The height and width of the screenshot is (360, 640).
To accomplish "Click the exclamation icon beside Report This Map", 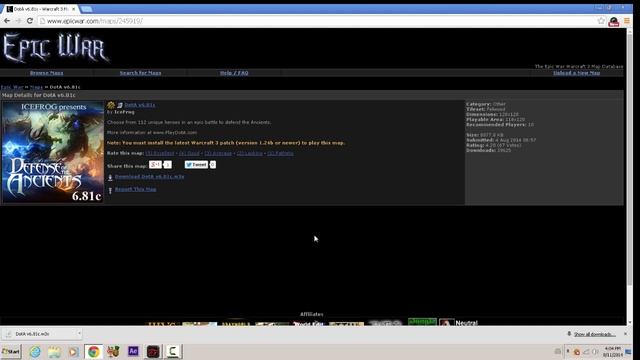I will [x=110, y=190].
